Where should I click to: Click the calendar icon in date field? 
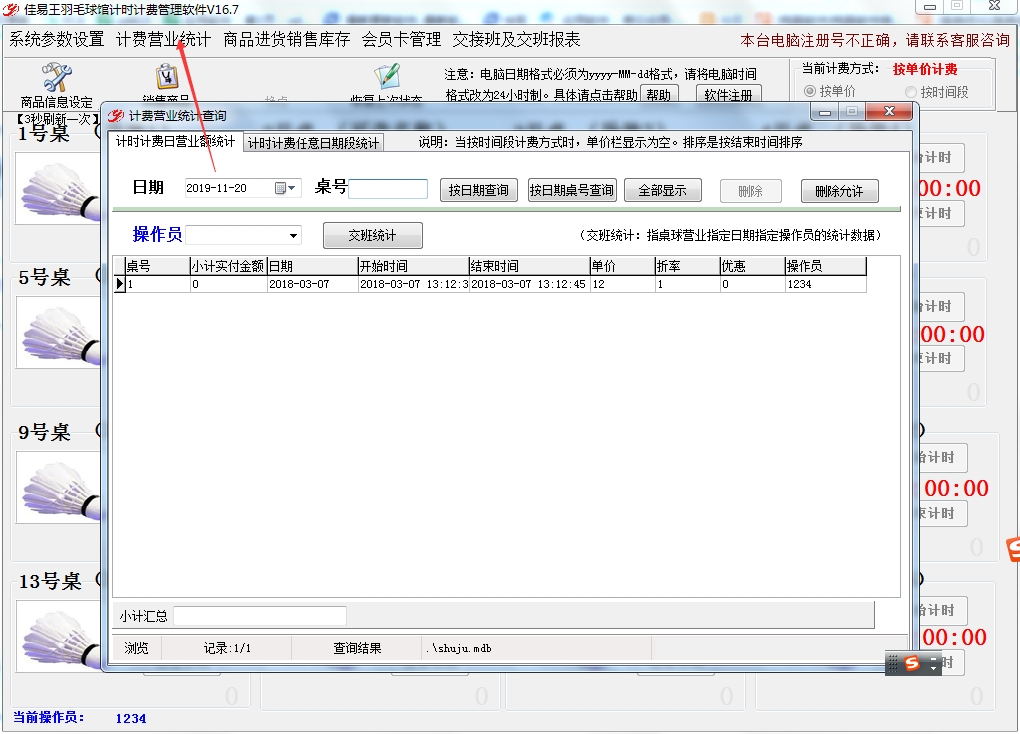280,188
